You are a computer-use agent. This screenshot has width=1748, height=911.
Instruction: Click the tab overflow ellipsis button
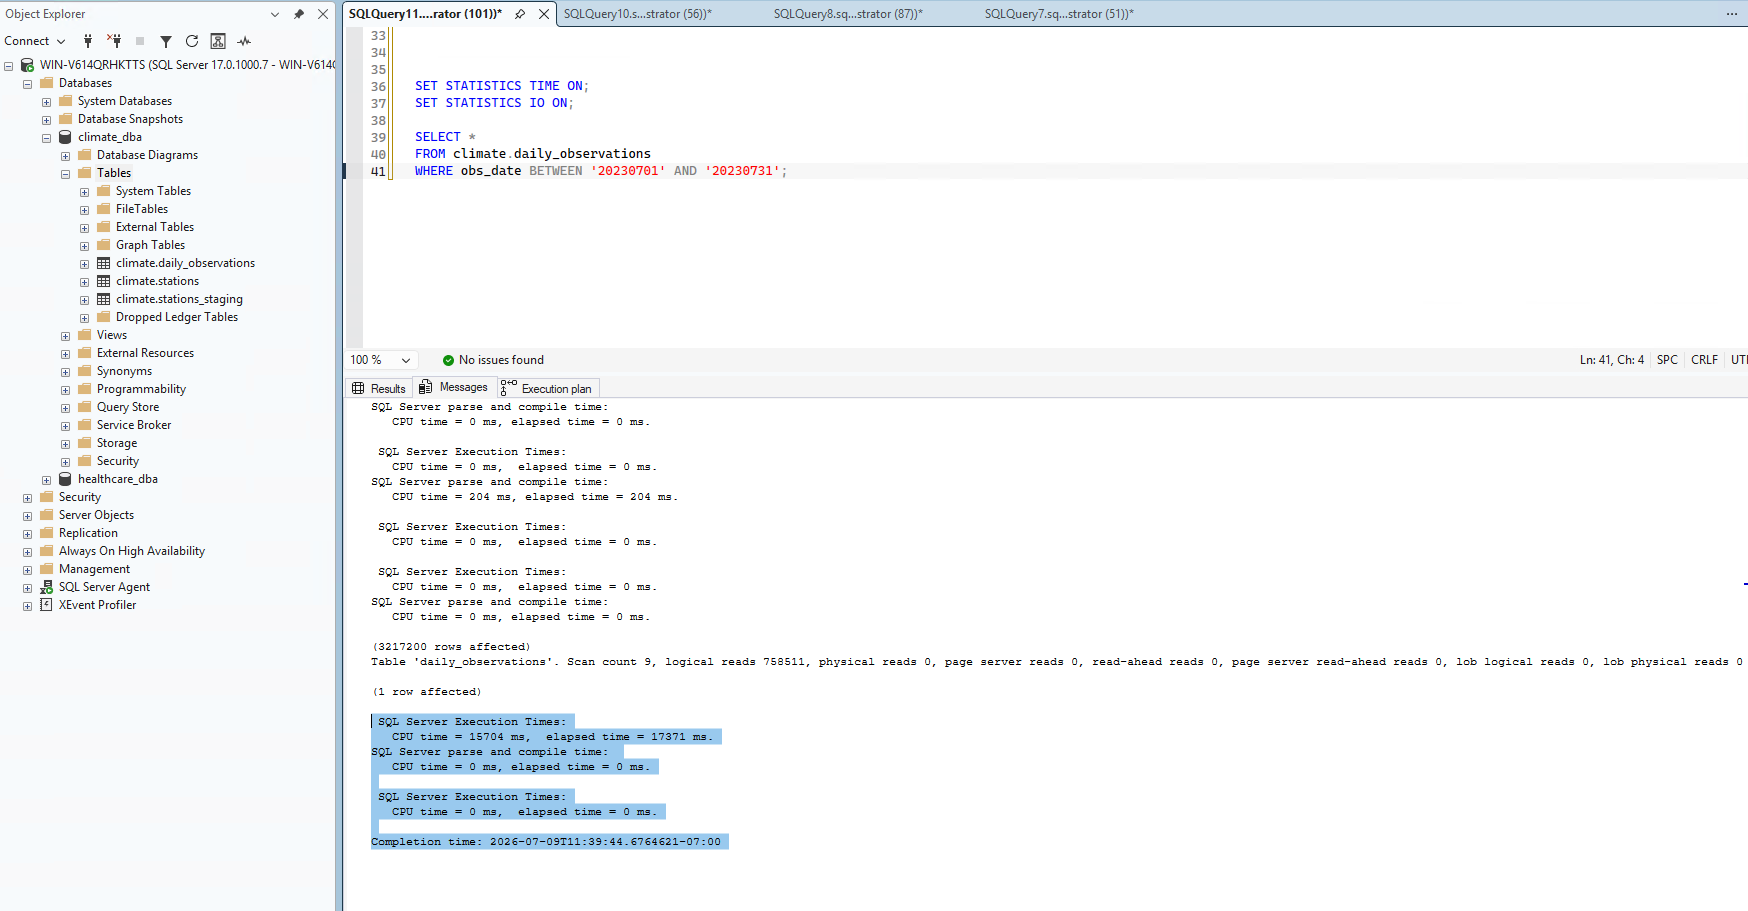click(1731, 14)
